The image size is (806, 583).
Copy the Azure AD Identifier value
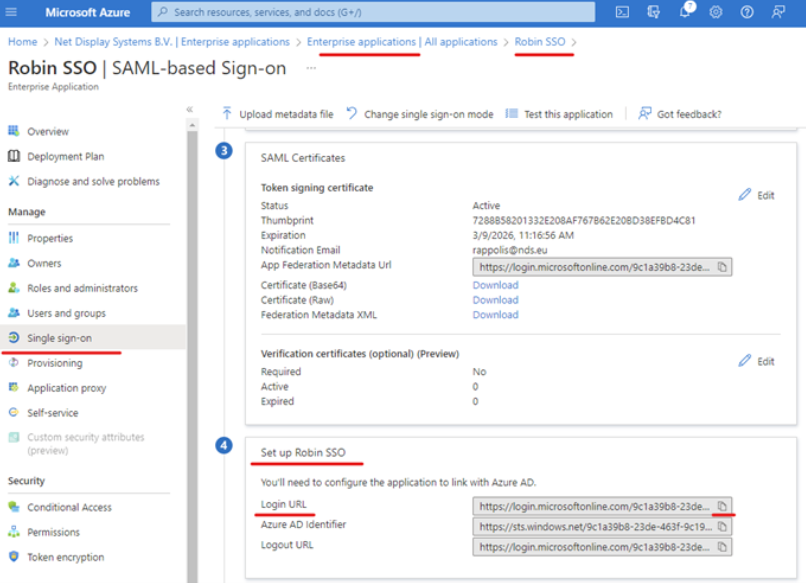pyautogui.click(x=722, y=526)
